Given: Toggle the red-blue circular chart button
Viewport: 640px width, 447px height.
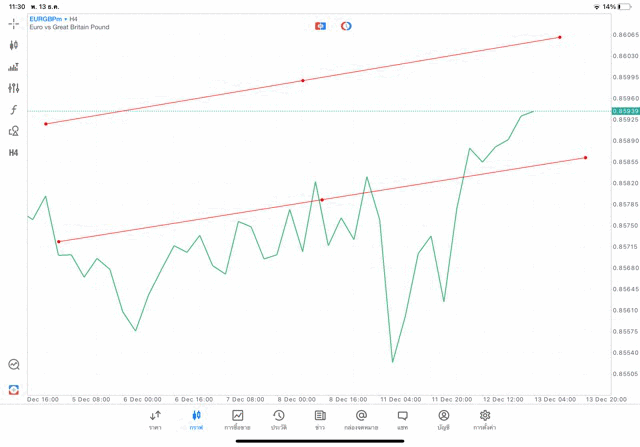Looking at the screenshot, I should (x=346, y=26).
